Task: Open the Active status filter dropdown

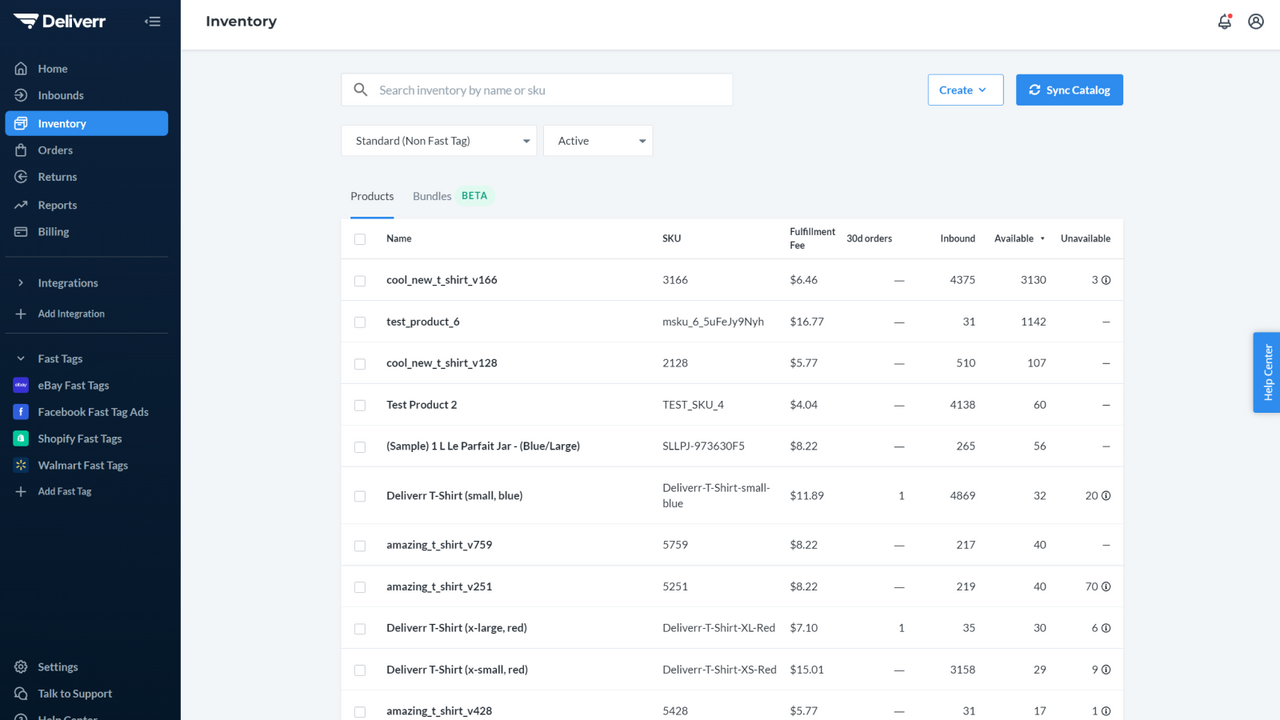Action: [597, 140]
